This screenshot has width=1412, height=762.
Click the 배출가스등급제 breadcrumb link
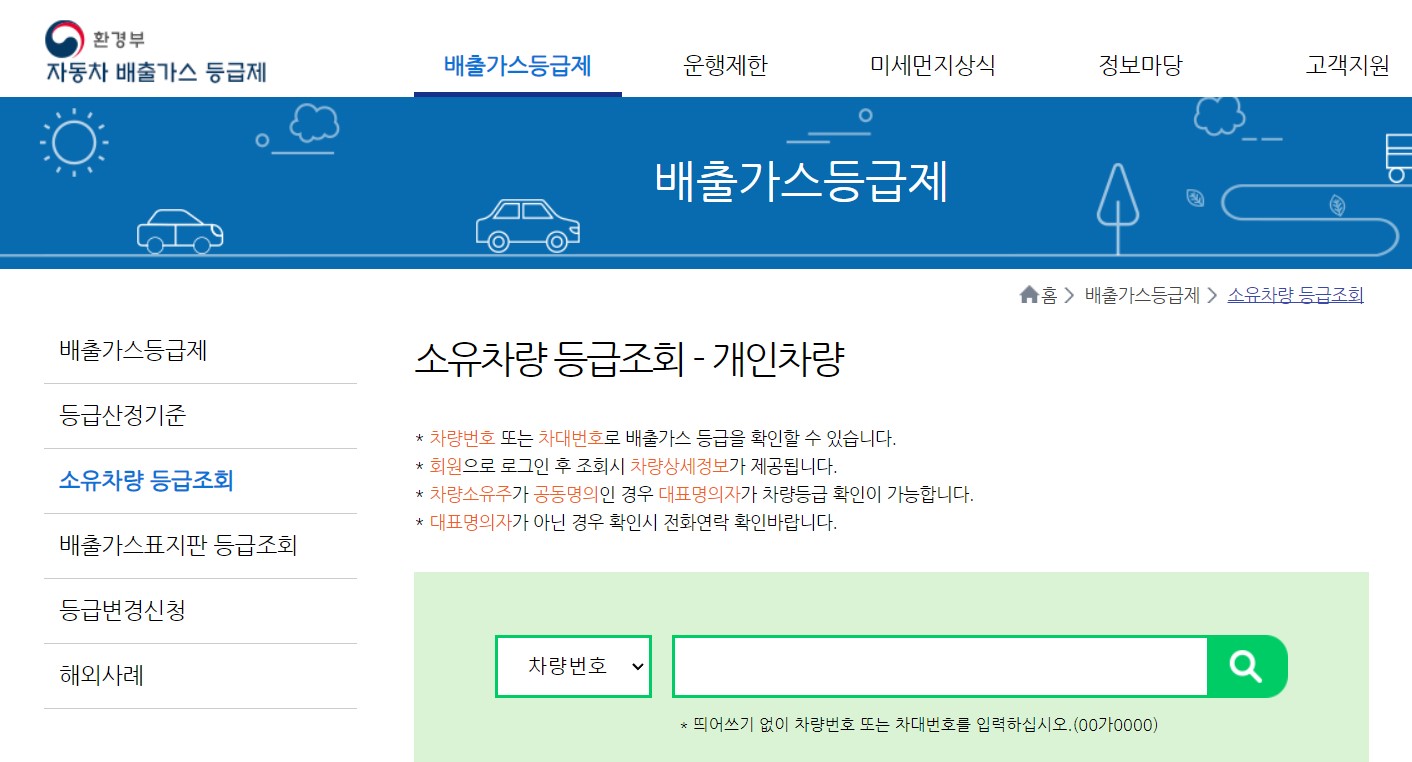click(x=1142, y=295)
